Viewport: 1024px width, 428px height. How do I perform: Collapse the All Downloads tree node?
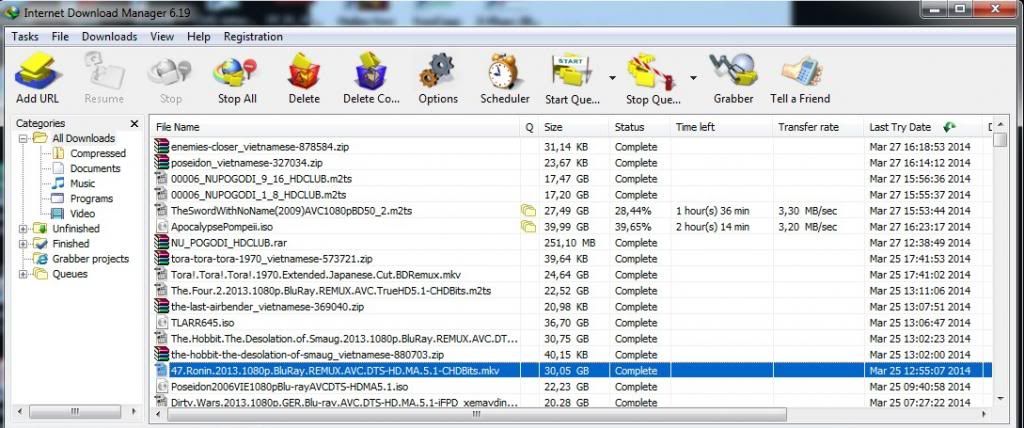pos(23,139)
